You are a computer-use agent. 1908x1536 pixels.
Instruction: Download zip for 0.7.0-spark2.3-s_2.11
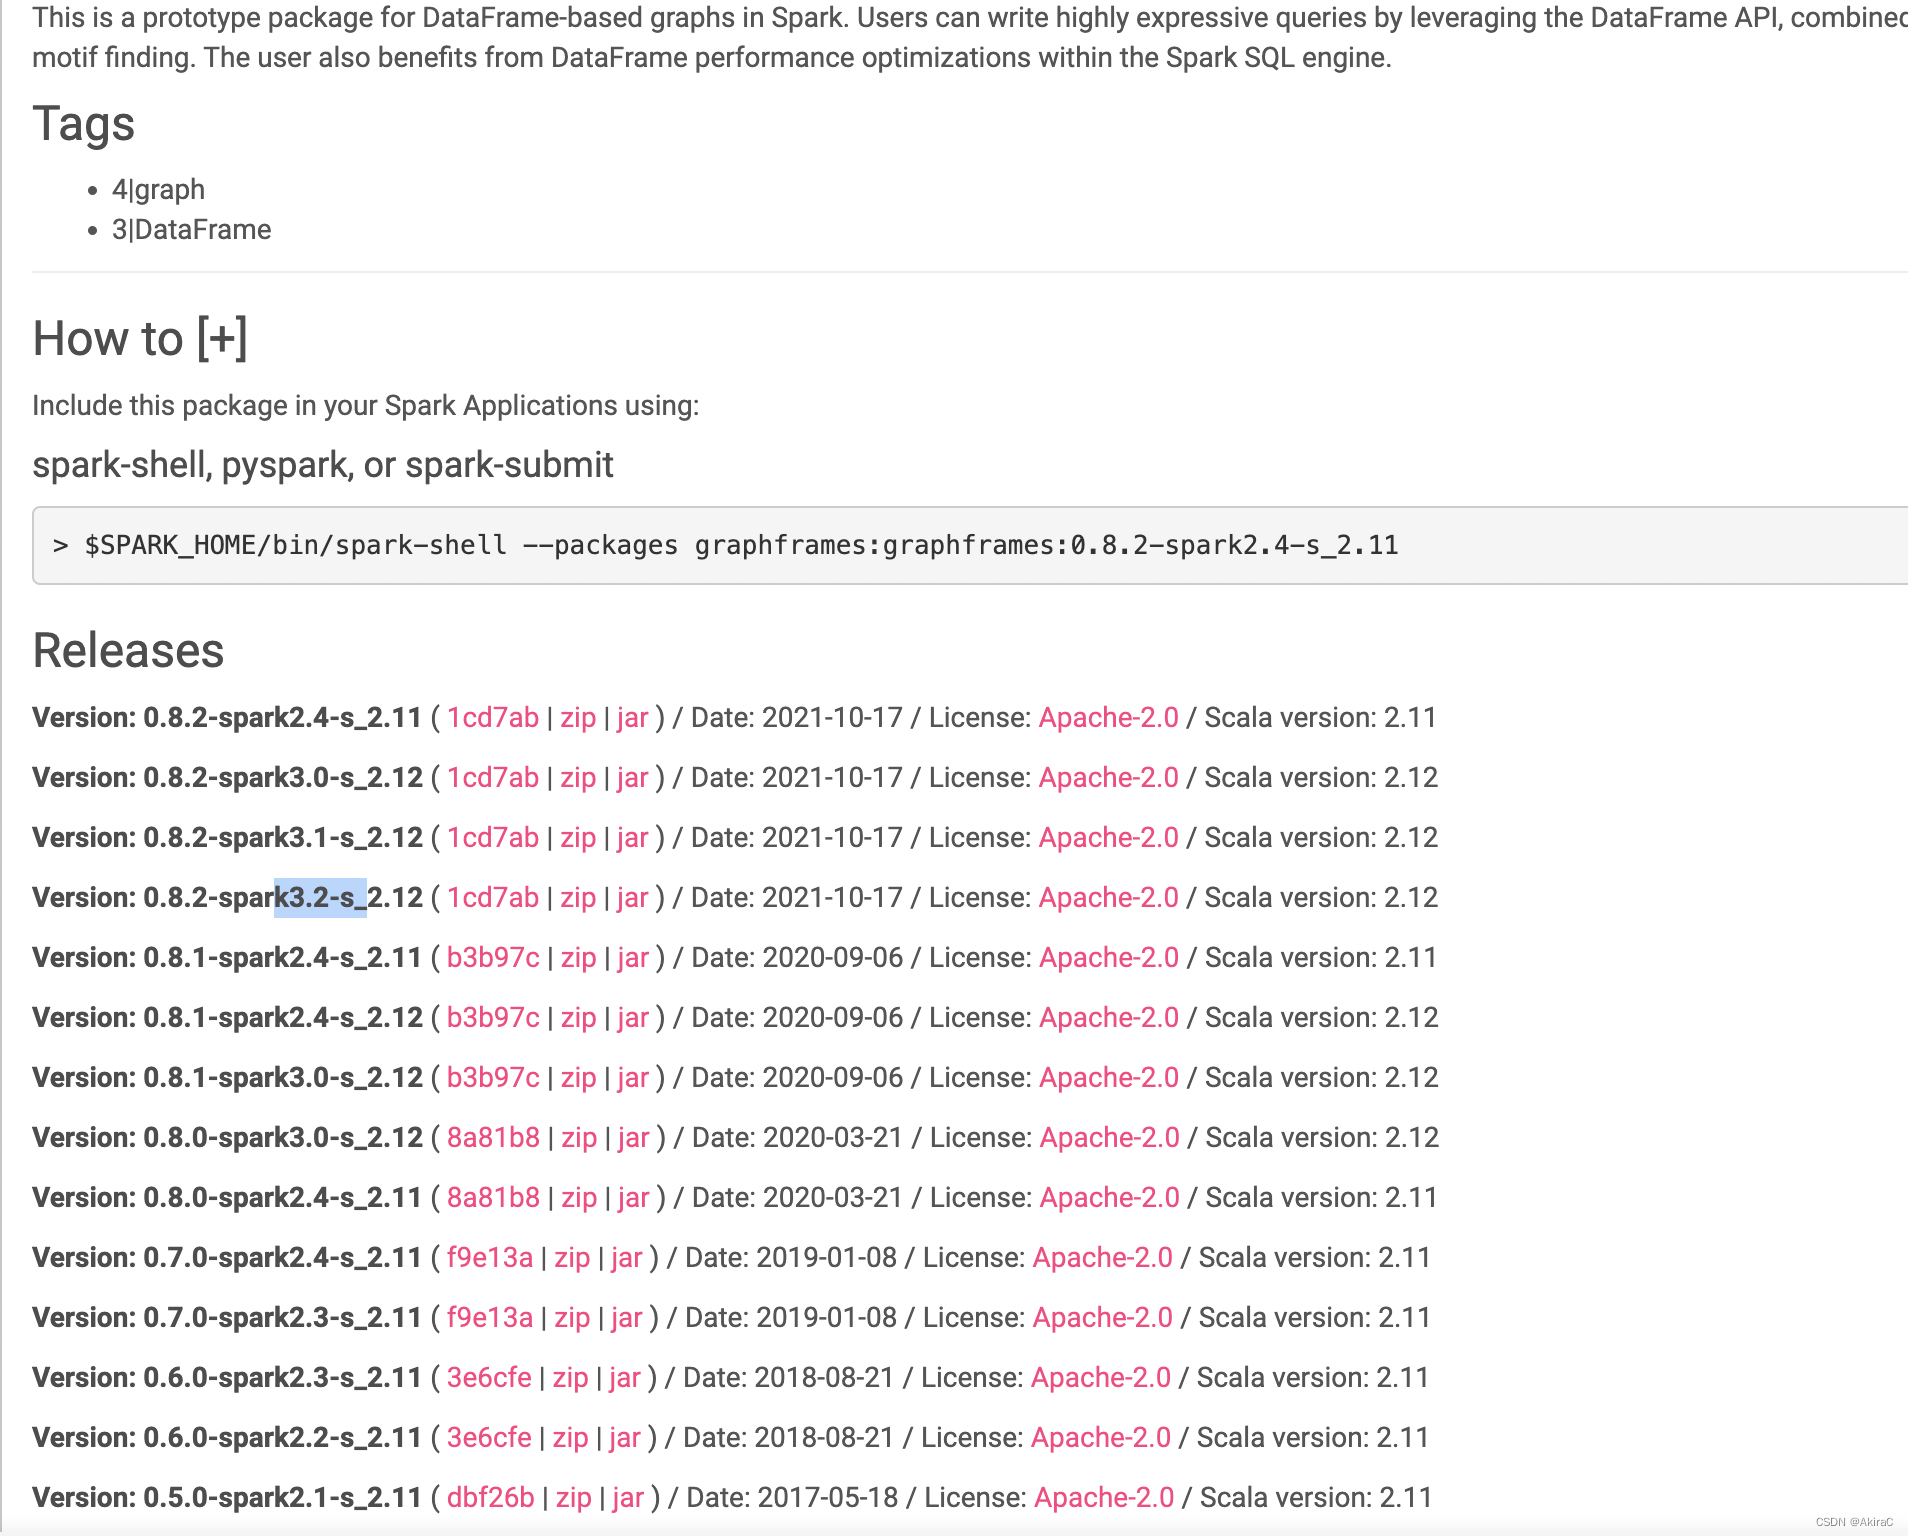pos(573,1318)
